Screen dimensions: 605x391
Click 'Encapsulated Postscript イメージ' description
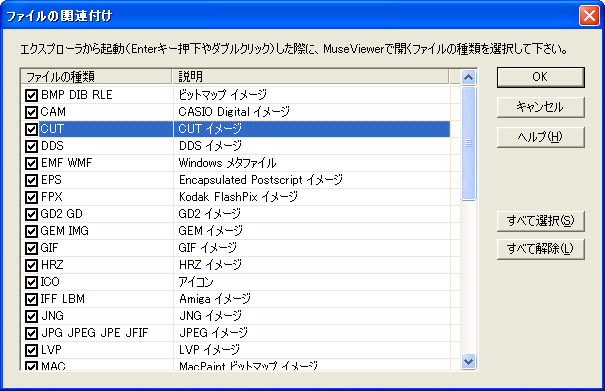(x=261, y=180)
